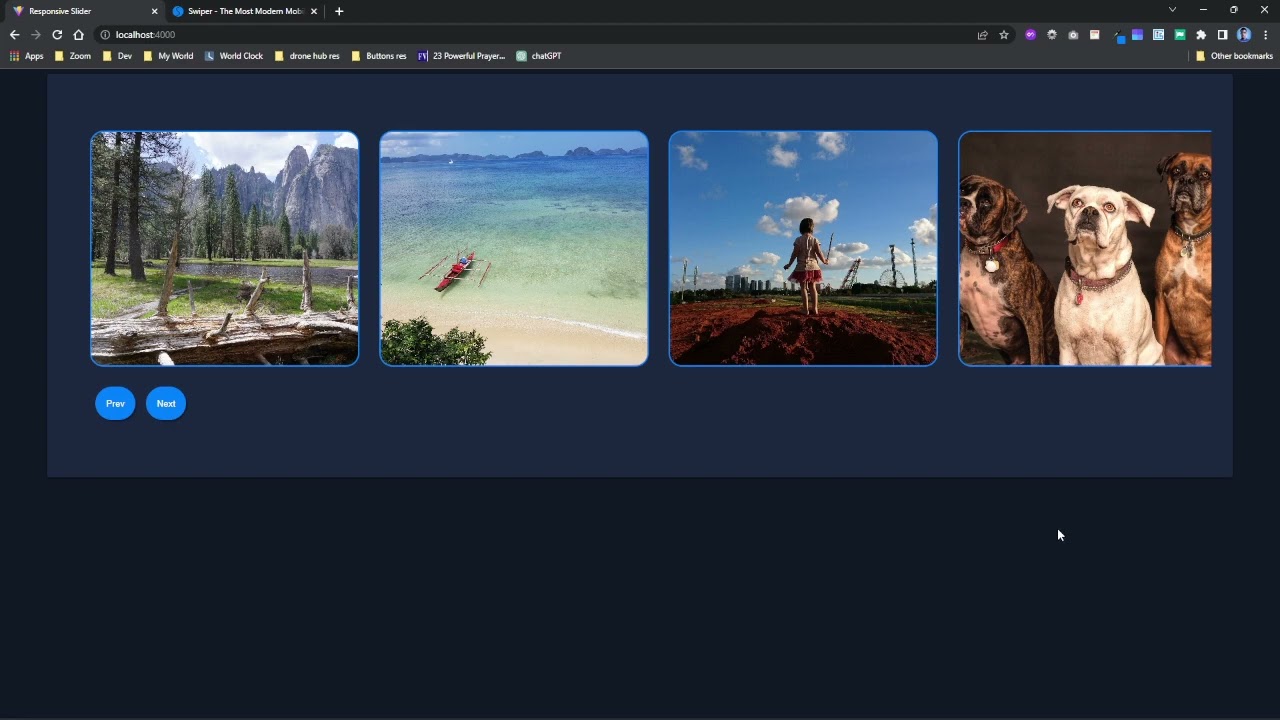Open the purple circular extension icon

[x=1031, y=35]
